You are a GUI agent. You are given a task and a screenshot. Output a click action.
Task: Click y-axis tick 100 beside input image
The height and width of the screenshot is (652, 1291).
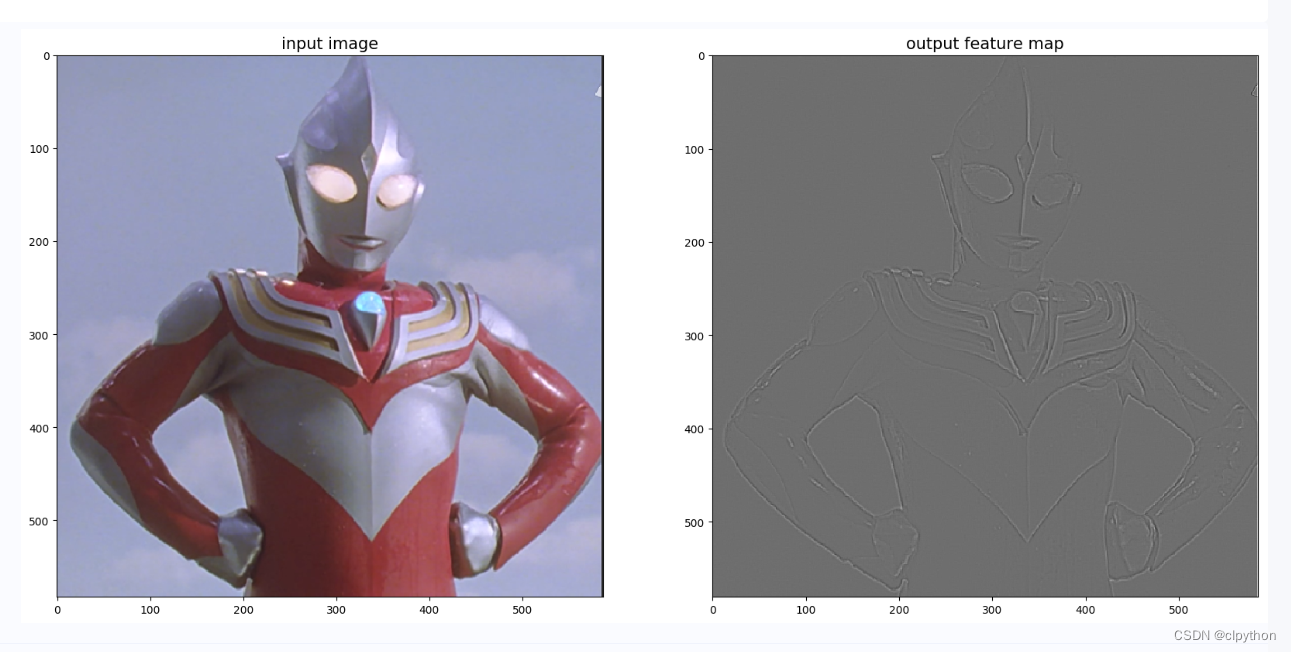(x=39, y=149)
